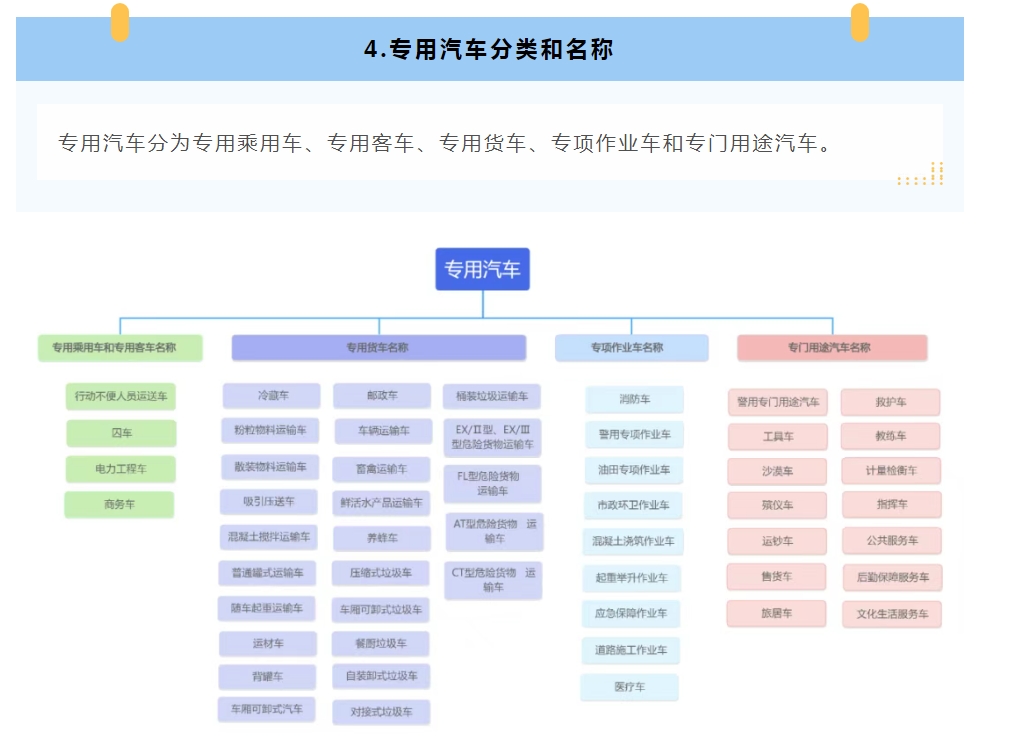Click the 4.专用汽车分类和名称 title banner
Screen dimensions: 1011x754
(489, 50)
